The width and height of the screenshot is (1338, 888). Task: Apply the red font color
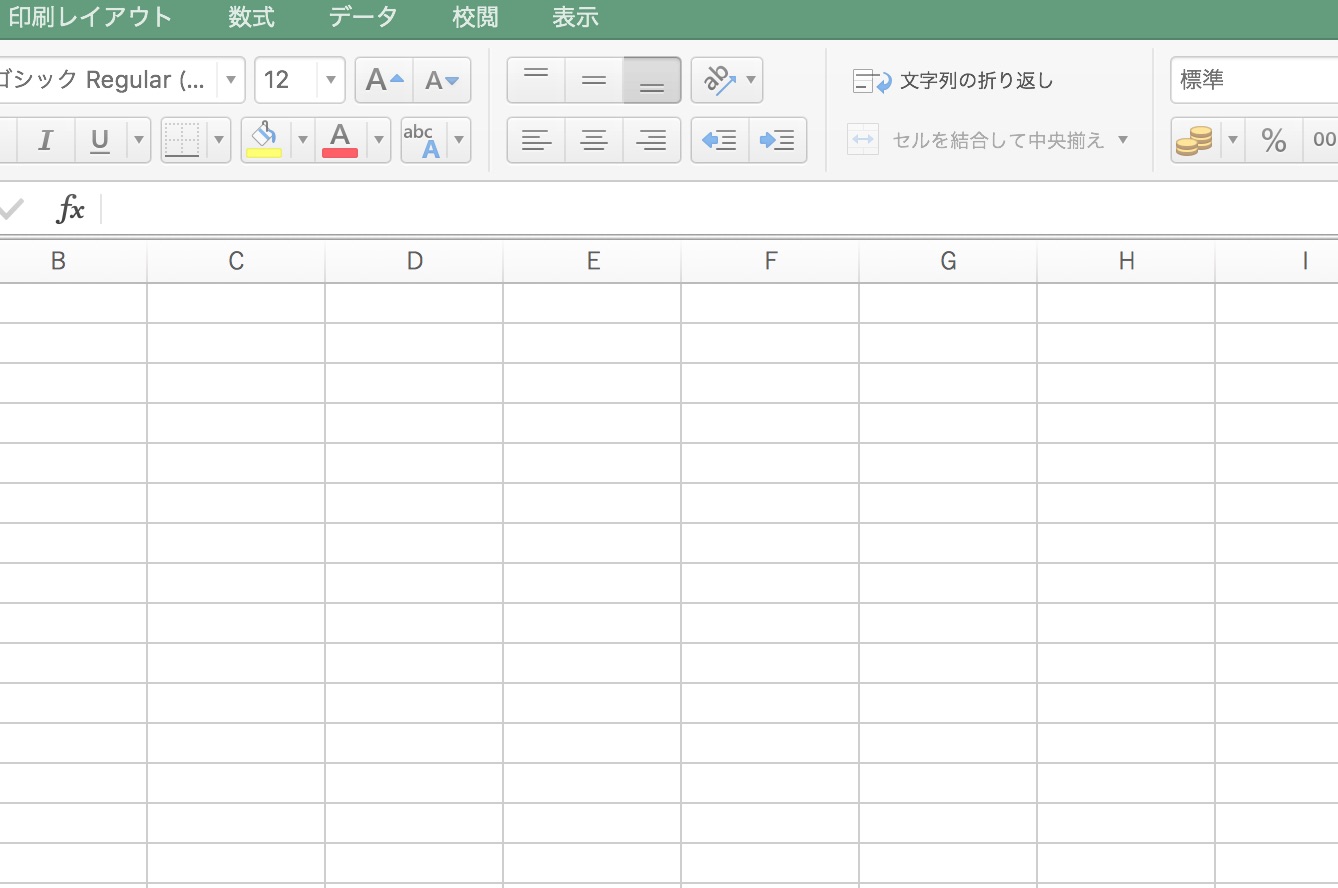click(x=340, y=139)
